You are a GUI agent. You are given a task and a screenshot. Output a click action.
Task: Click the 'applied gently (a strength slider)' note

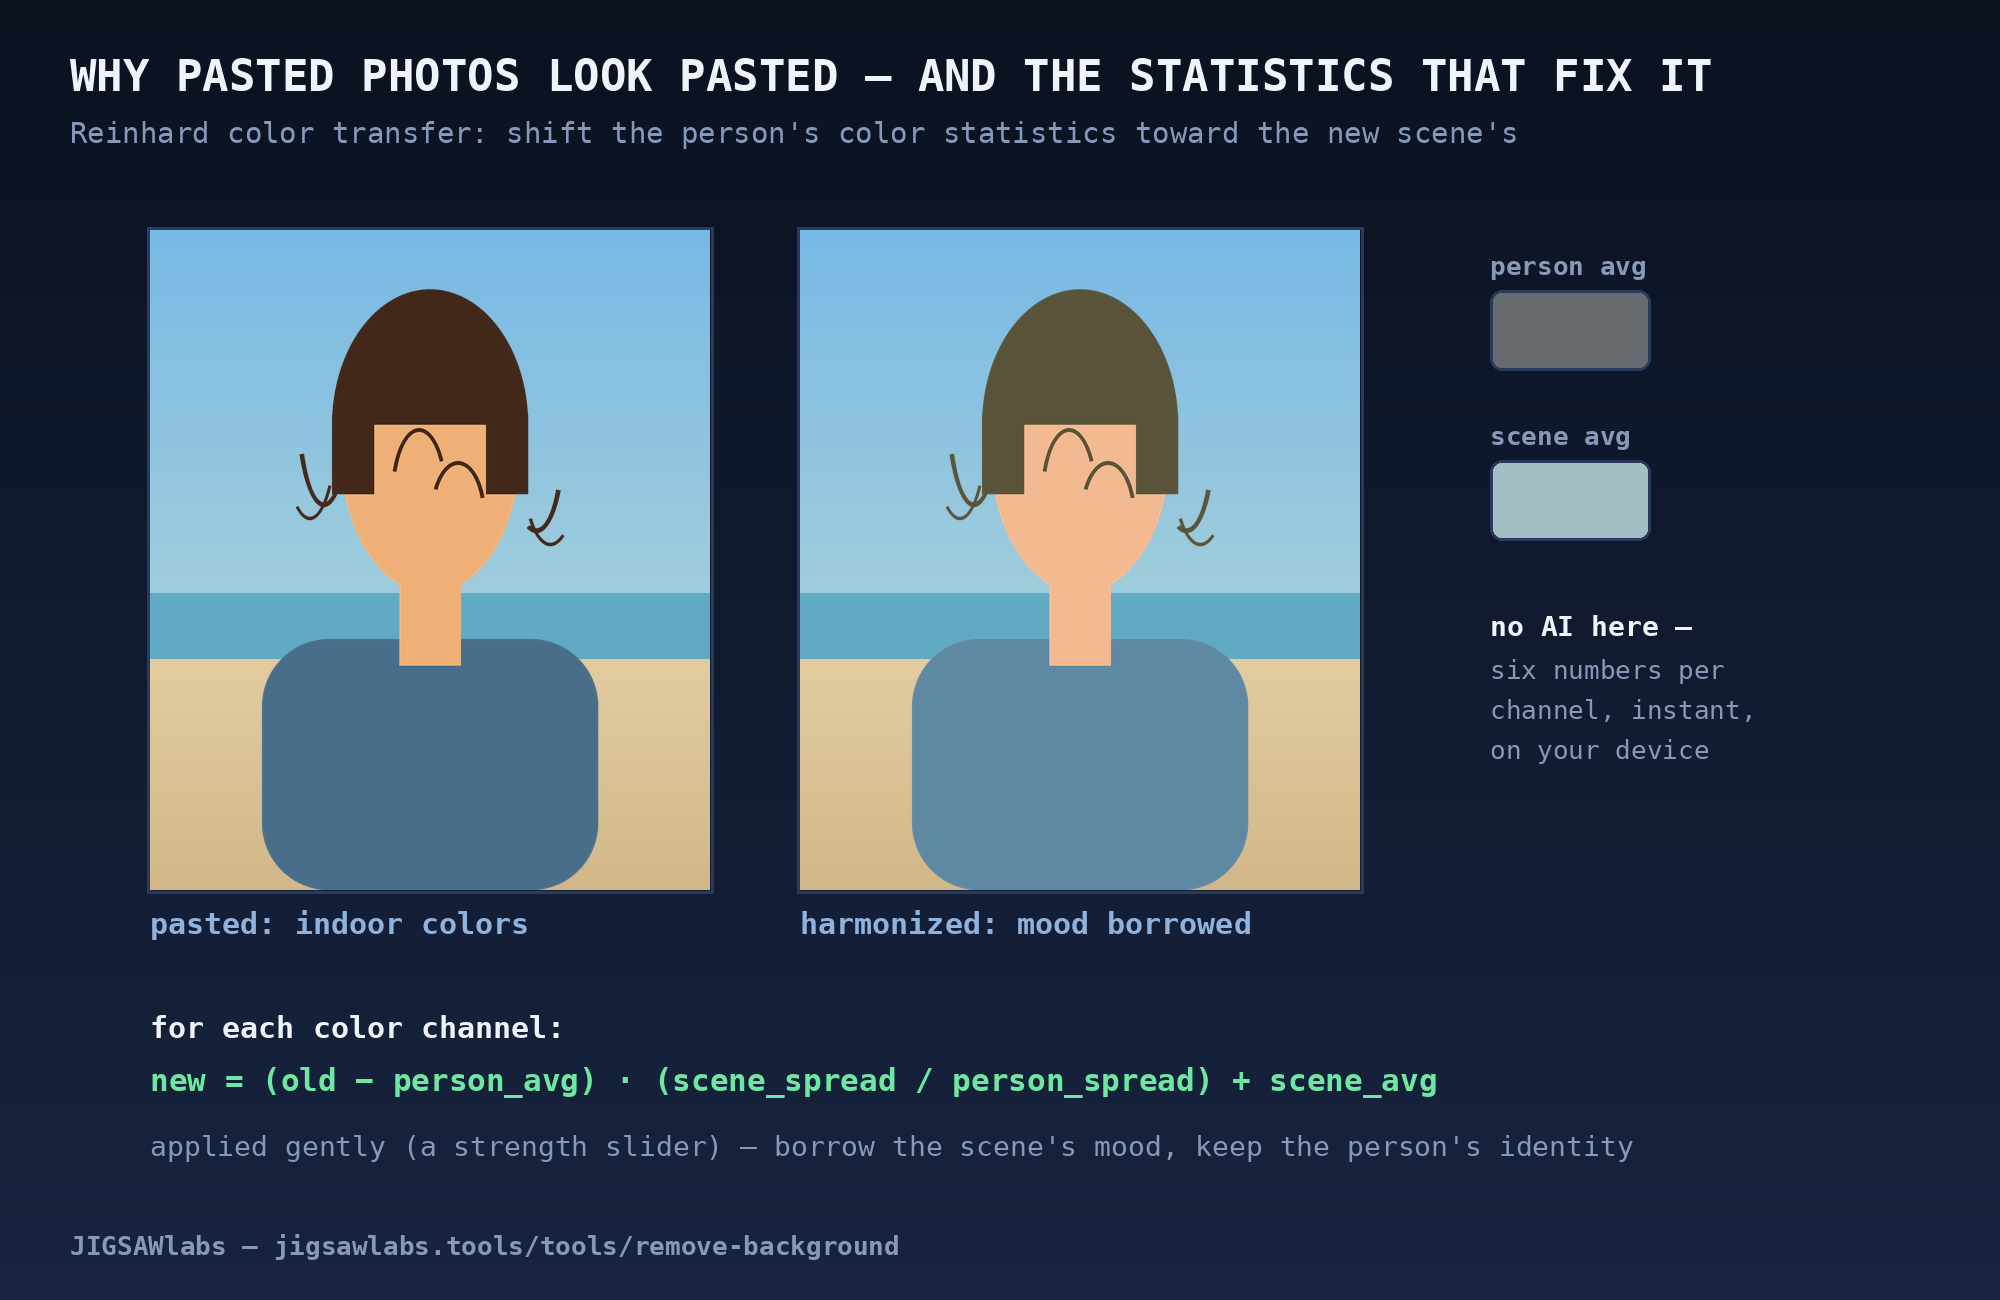tap(891, 1146)
